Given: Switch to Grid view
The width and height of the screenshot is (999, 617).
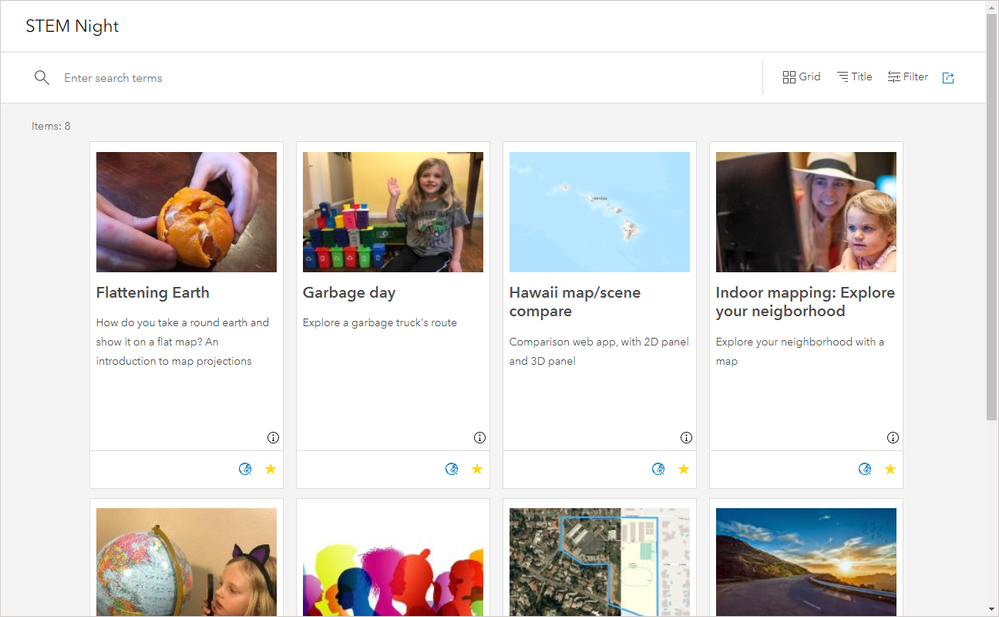Looking at the screenshot, I should (801, 77).
